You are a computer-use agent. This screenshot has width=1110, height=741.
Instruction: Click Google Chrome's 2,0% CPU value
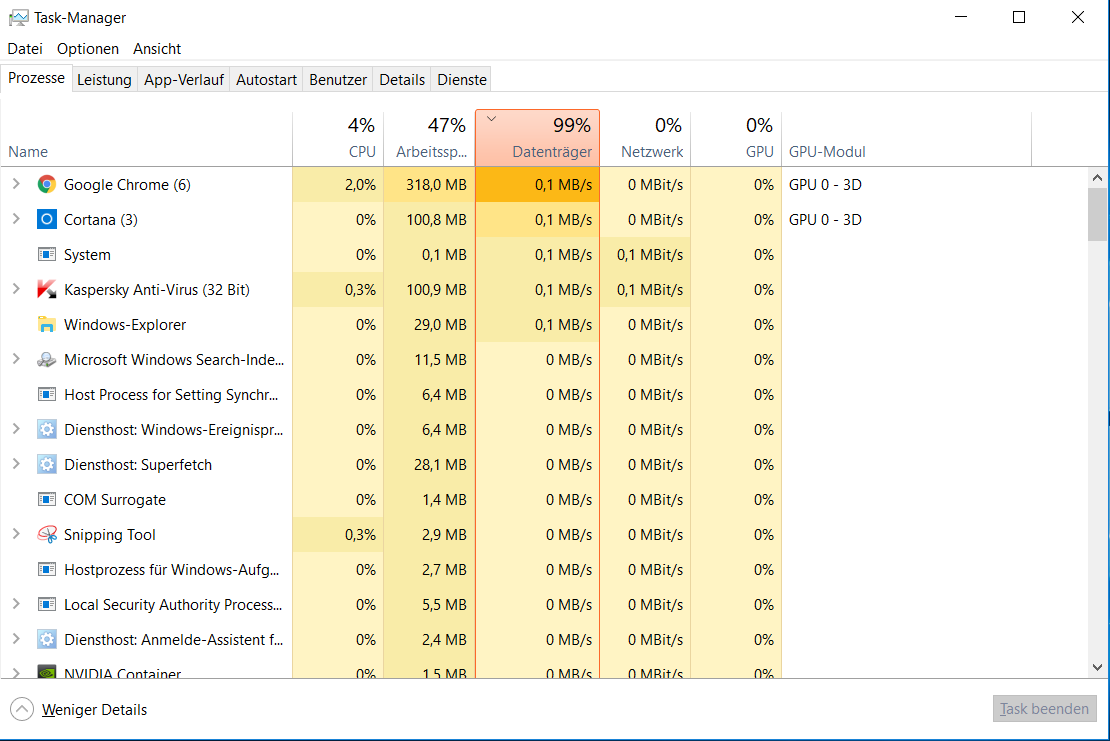[x=360, y=185]
